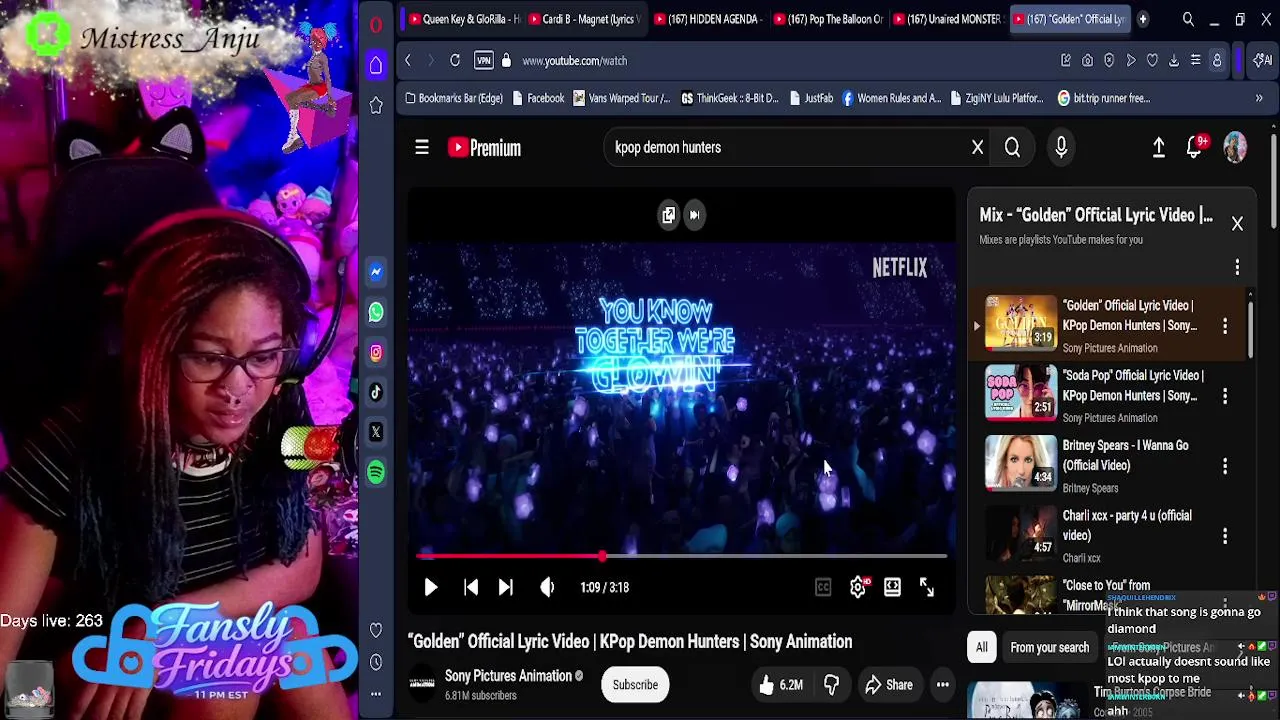Clear the YouTube search text
Viewport: 1280px width, 720px height.
(978, 148)
